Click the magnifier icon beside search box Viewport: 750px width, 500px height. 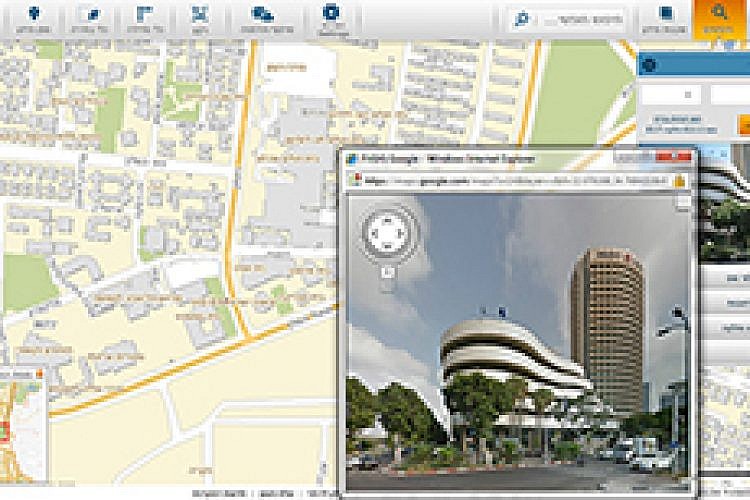pos(521,20)
